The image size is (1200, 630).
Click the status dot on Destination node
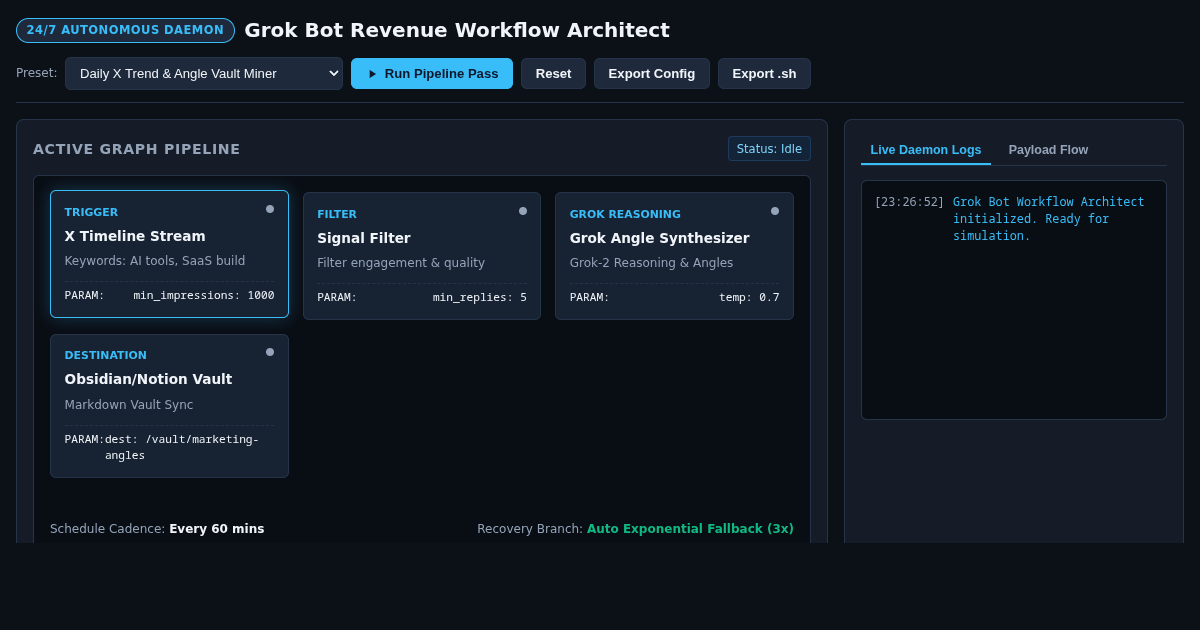pyautogui.click(x=270, y=352)
